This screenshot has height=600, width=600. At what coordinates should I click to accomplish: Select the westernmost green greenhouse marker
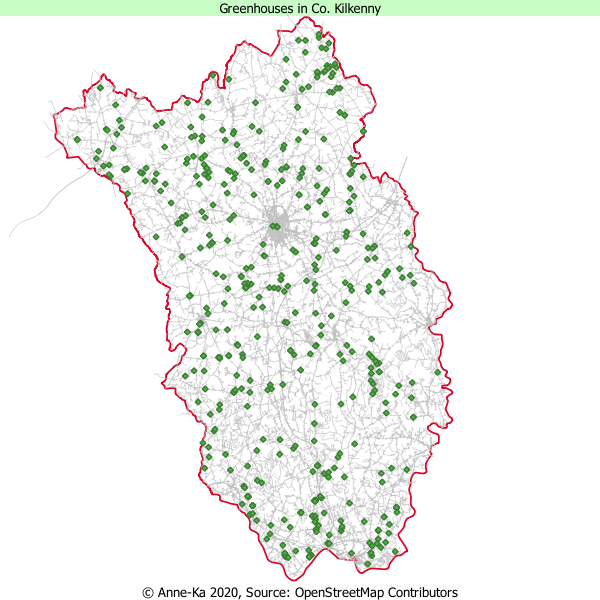tap(77, 140)
